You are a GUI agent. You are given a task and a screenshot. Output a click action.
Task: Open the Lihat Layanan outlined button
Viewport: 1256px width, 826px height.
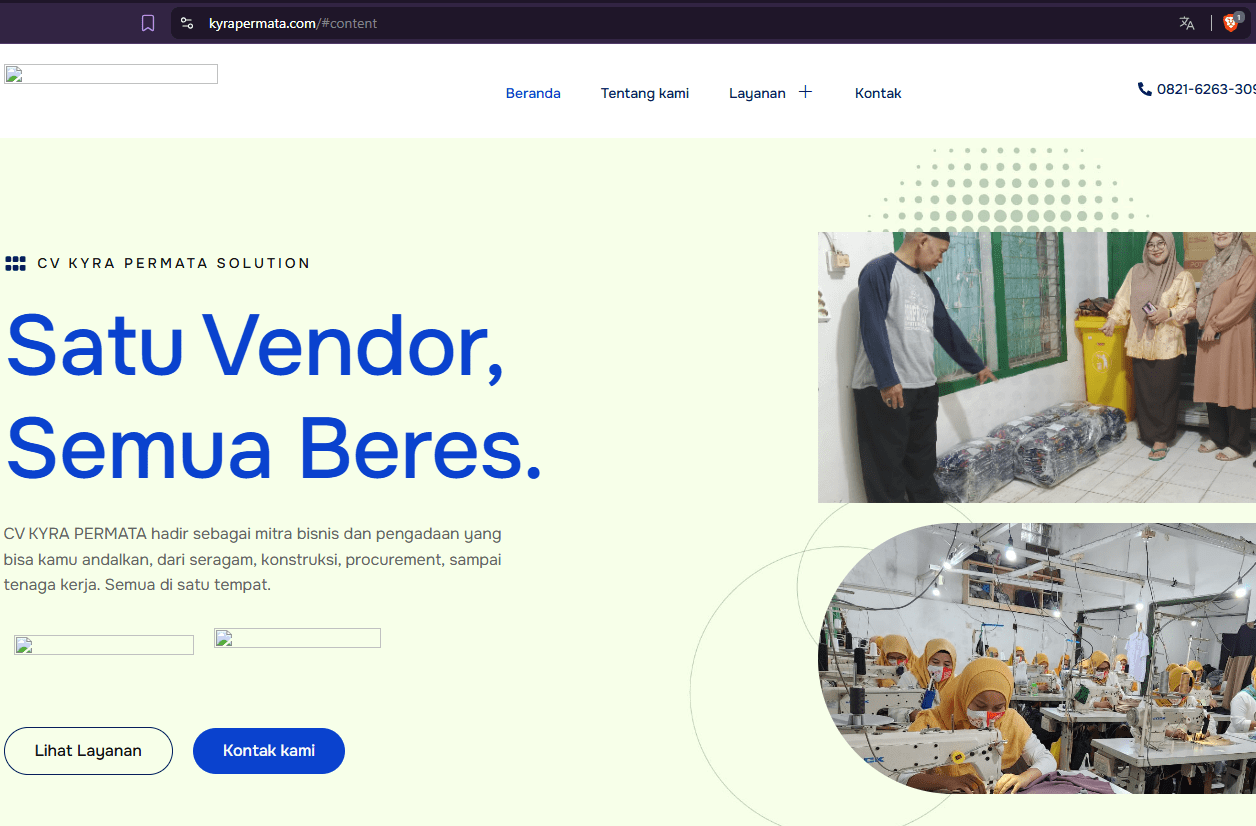point(88,751)
